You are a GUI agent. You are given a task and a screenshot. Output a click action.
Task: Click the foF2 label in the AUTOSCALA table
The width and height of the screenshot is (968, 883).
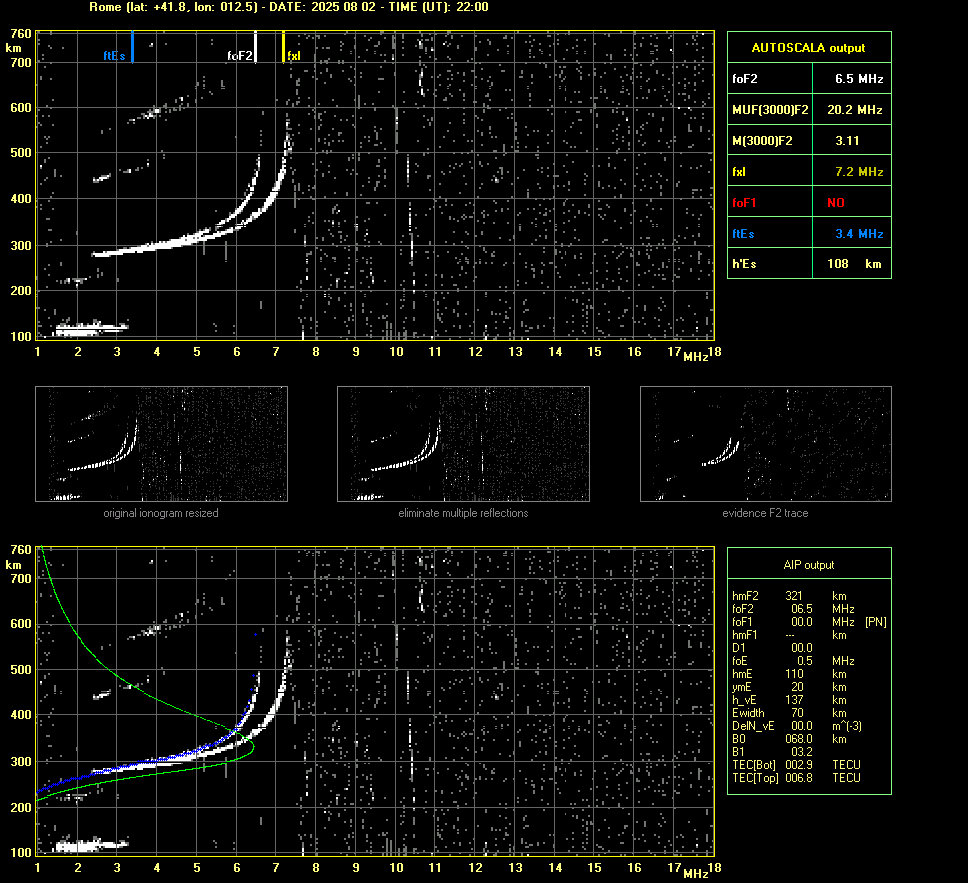coord(745,78)
